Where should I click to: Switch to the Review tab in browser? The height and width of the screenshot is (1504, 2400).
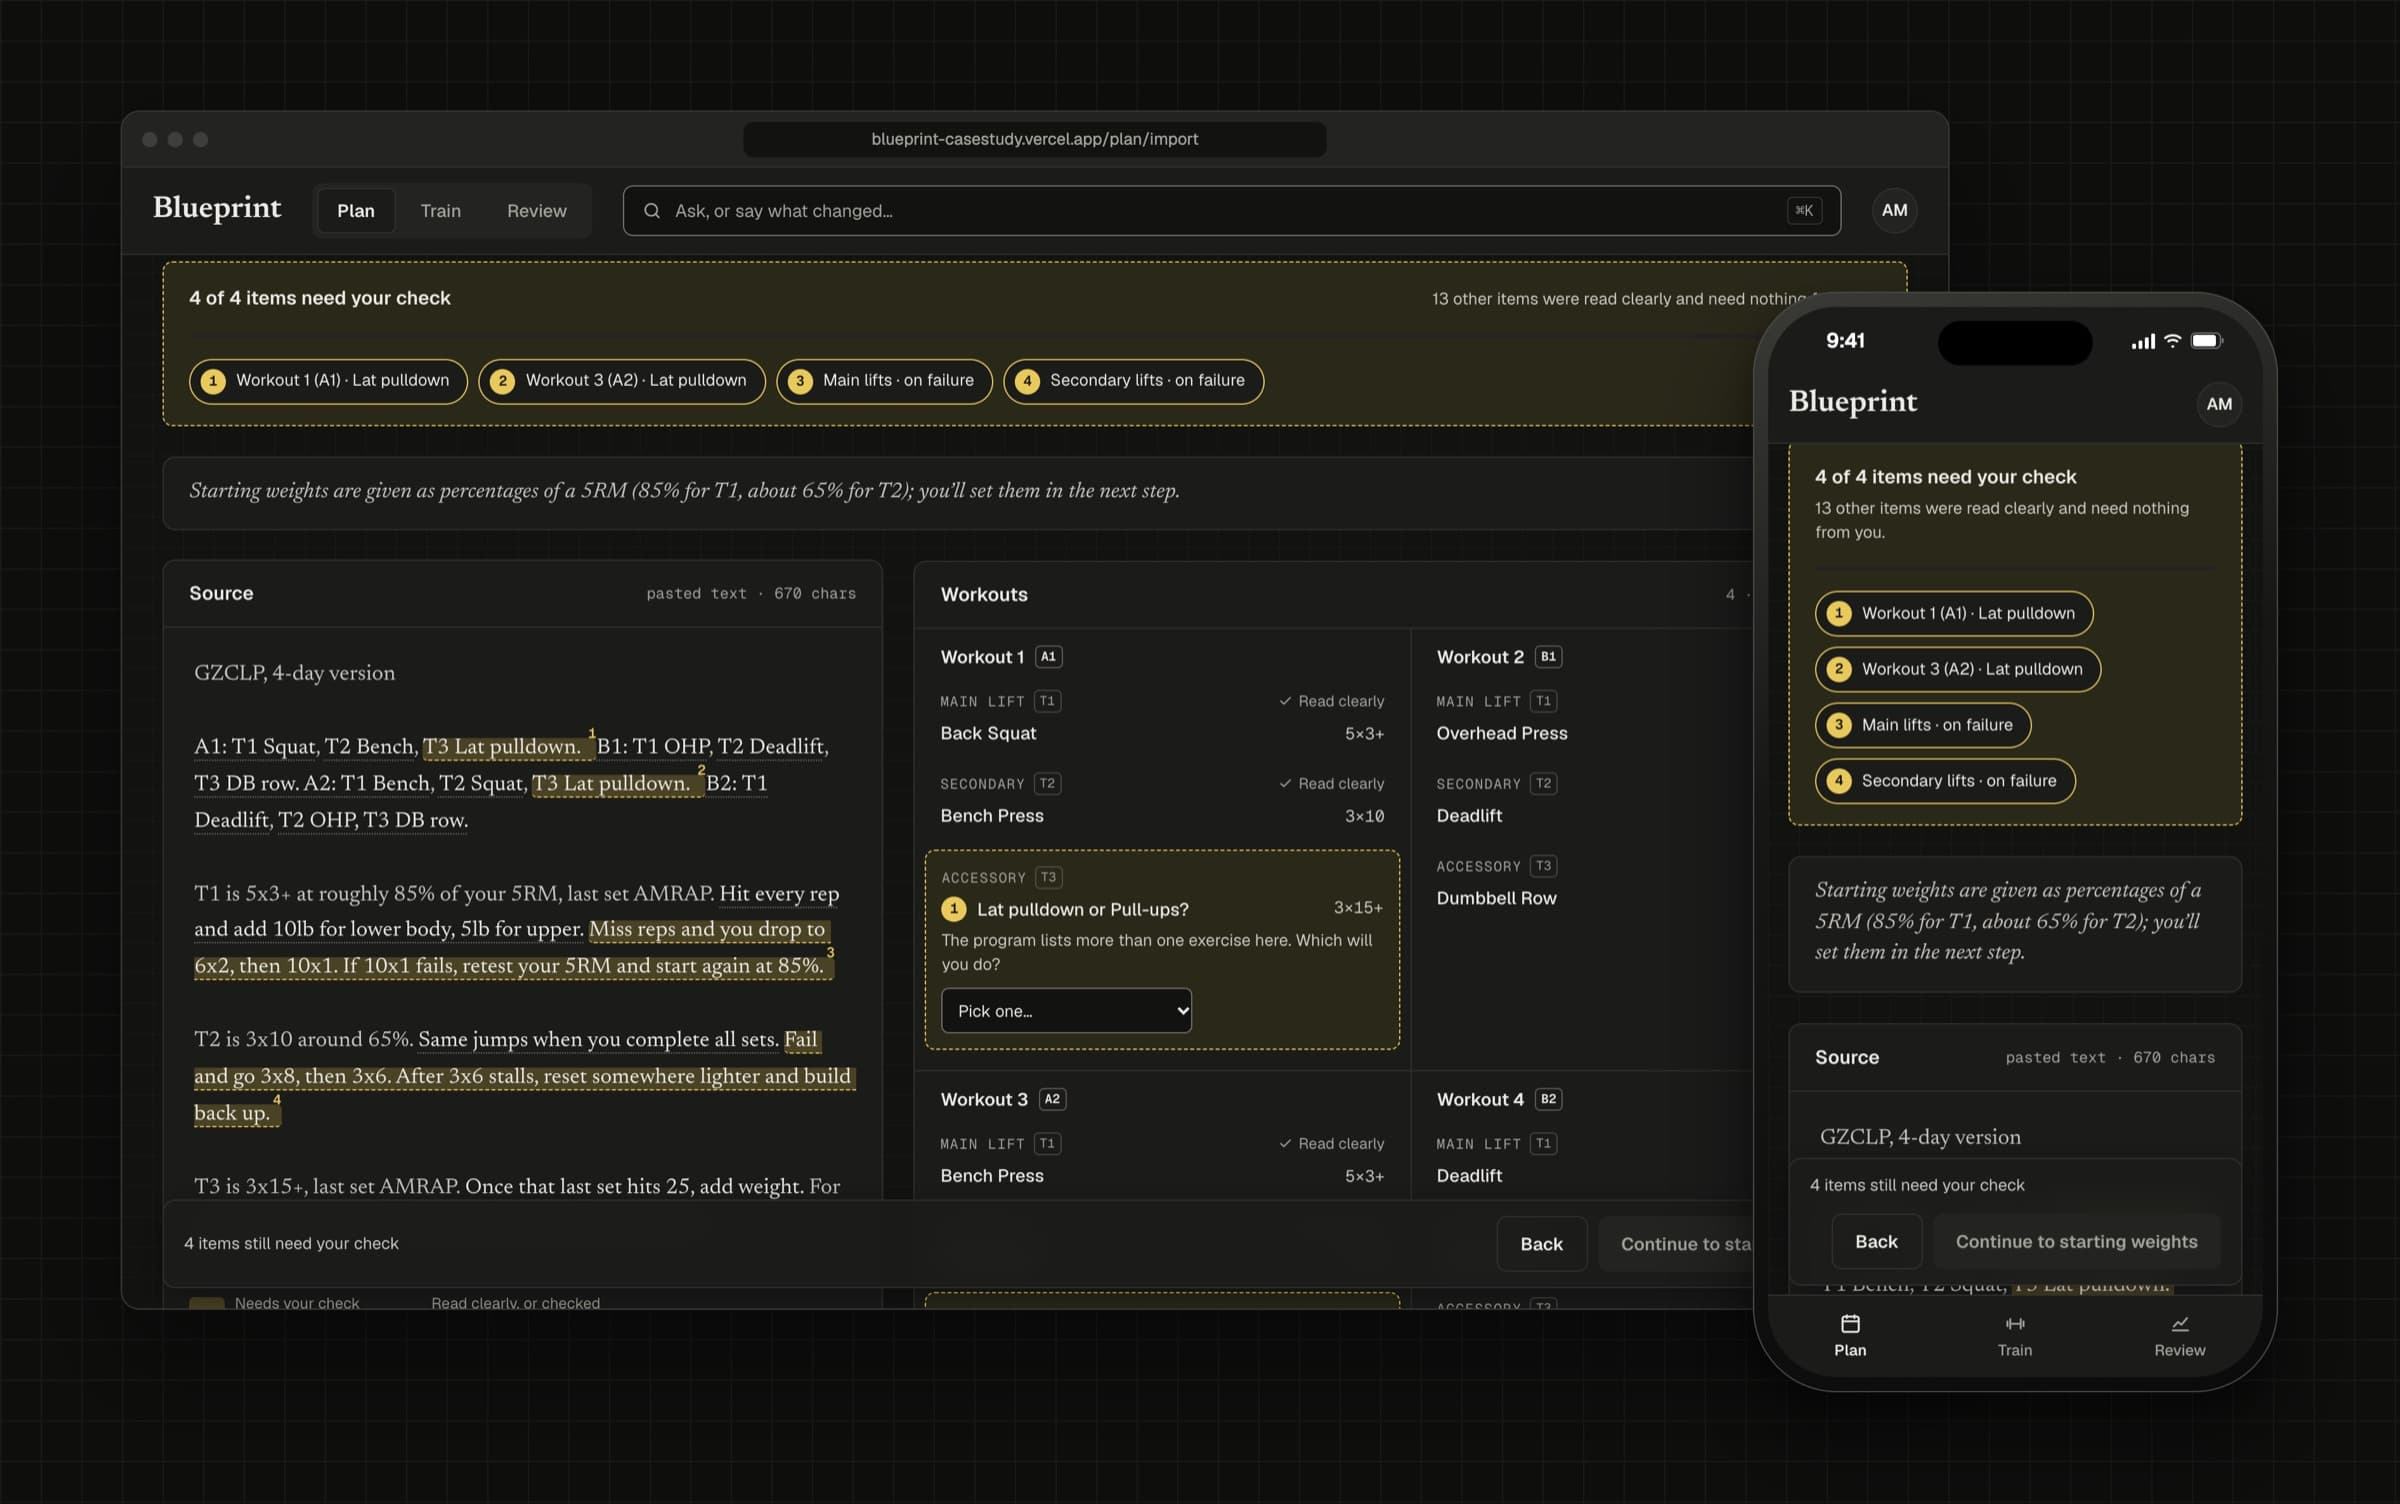536,211
